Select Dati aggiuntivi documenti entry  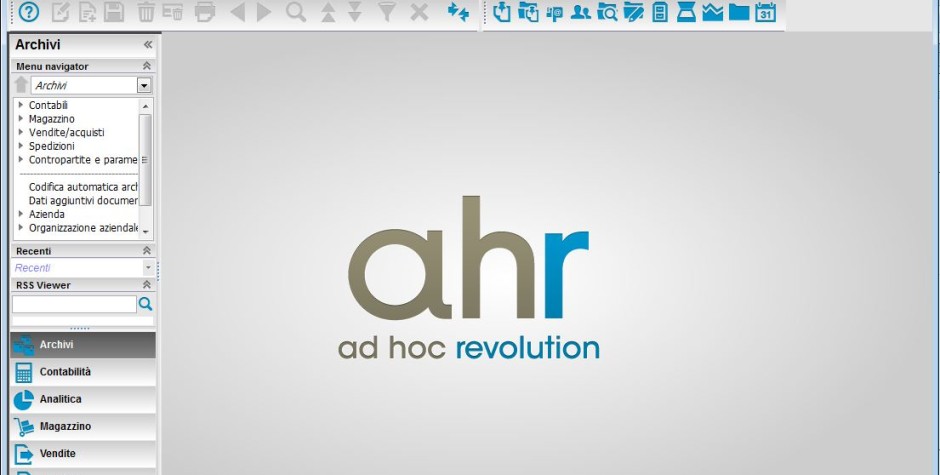(x=83, y=200)
